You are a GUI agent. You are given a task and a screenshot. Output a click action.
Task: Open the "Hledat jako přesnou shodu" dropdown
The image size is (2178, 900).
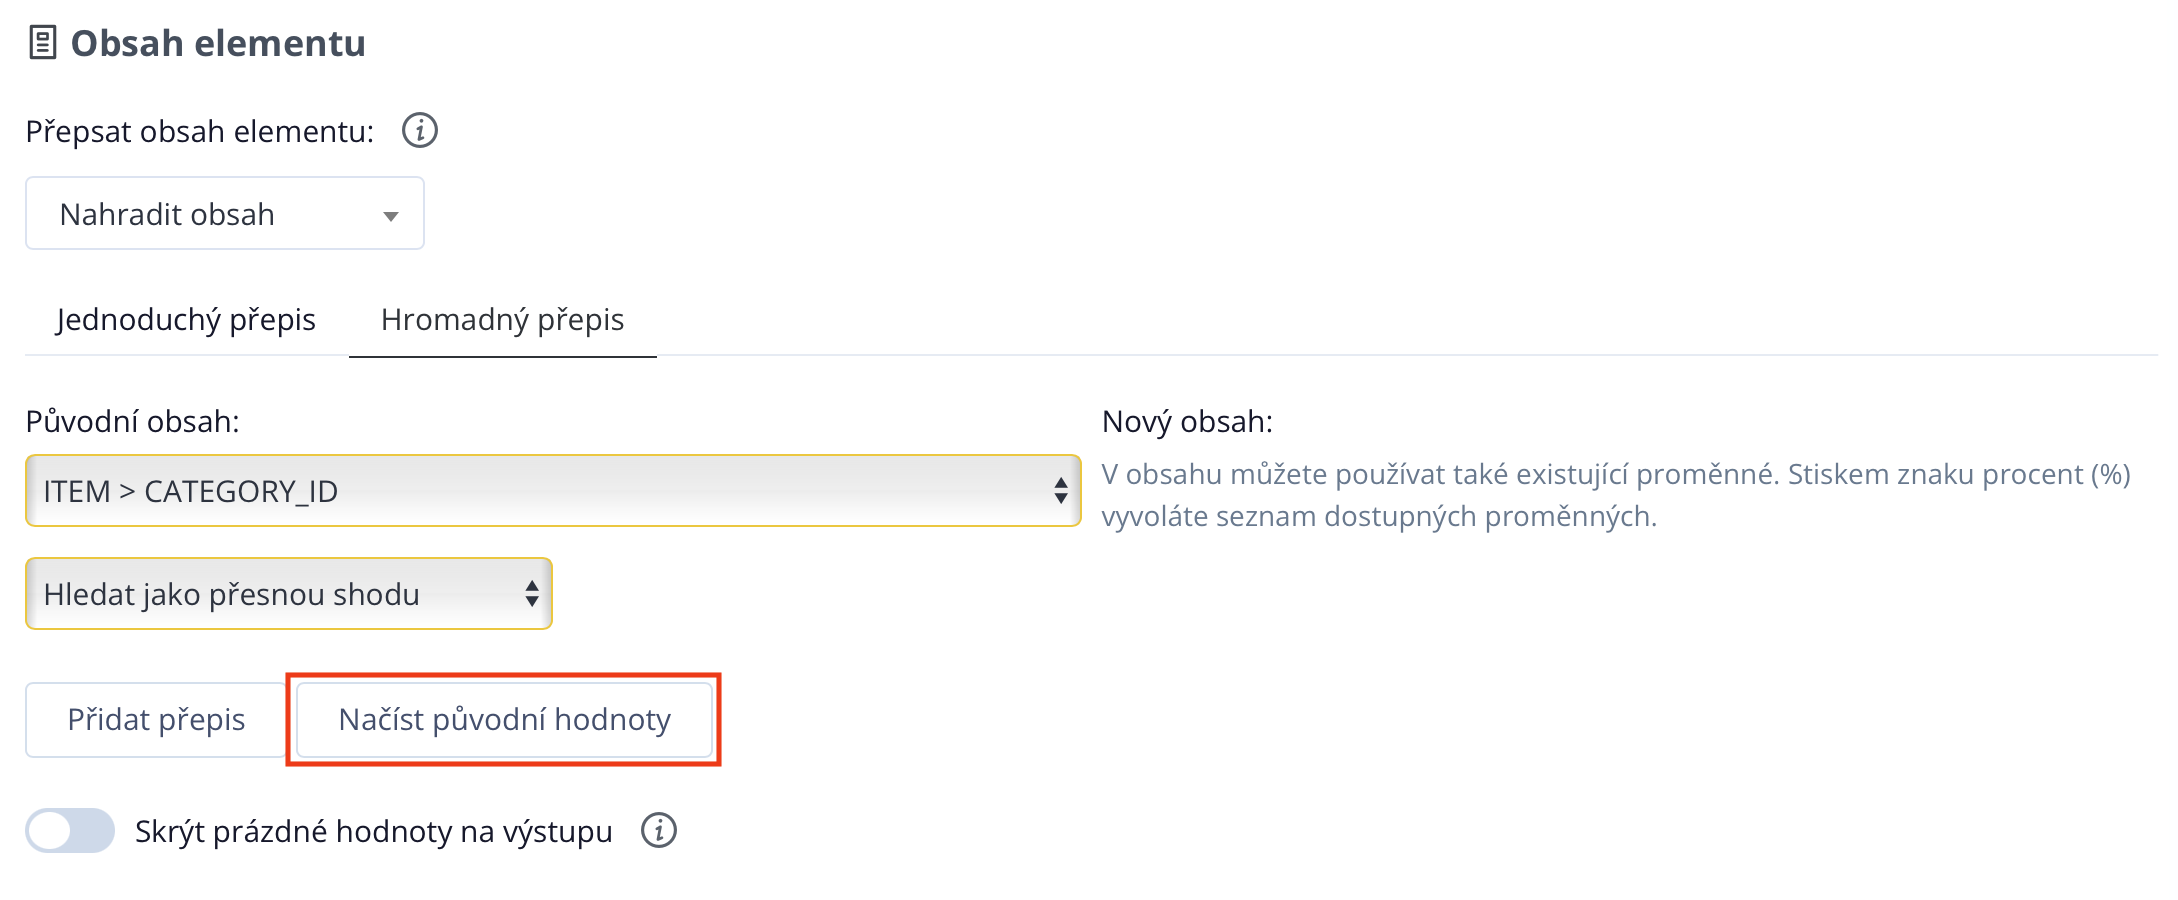288,594
